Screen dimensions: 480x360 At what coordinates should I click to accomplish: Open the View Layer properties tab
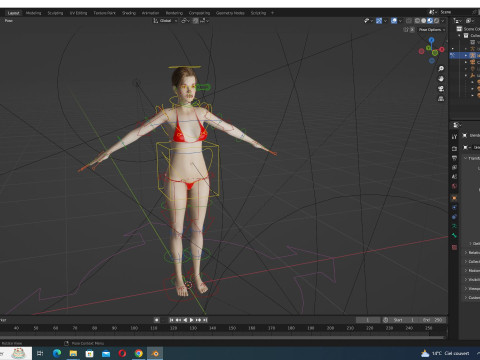point(454,167)
